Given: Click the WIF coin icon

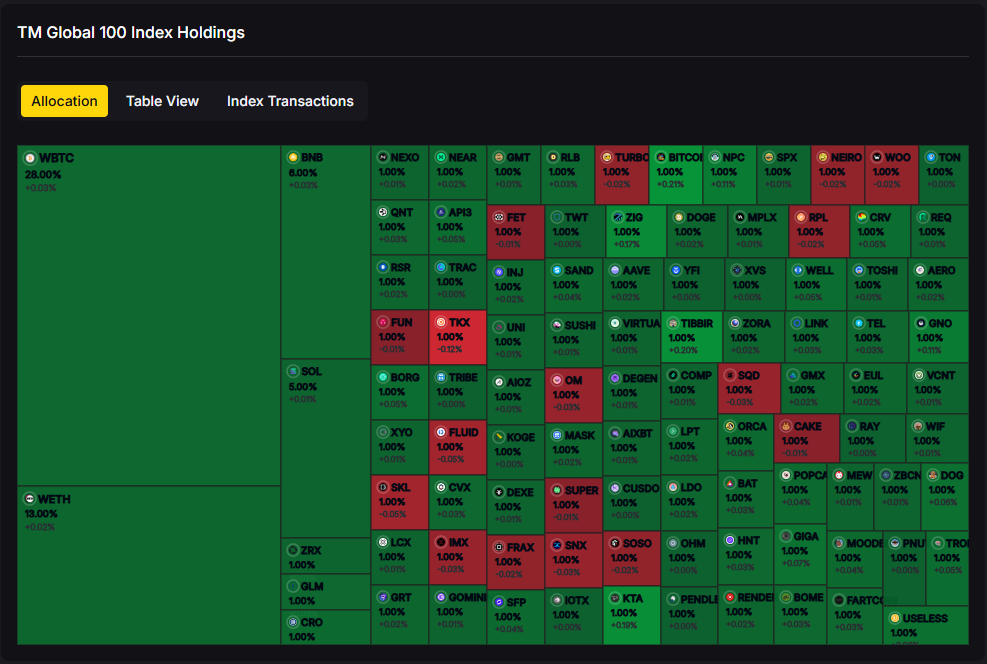Looking at the screenshot, I should (x=918, y=426).
